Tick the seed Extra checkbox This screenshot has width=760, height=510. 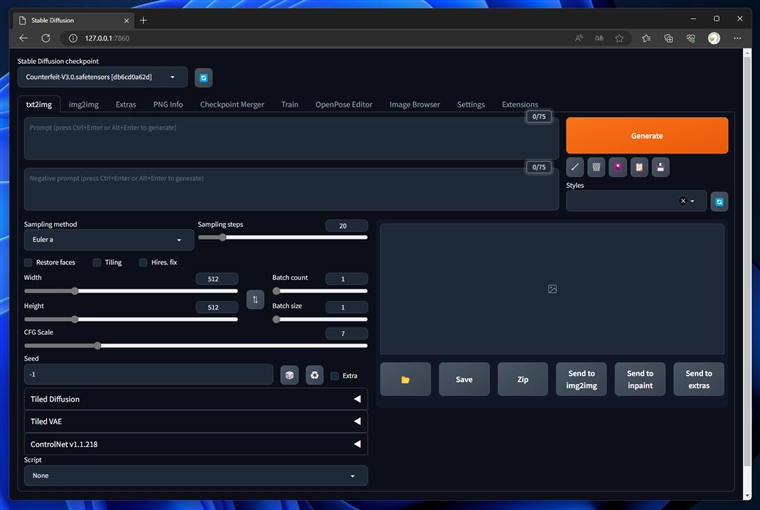click(x=334, y=376)
